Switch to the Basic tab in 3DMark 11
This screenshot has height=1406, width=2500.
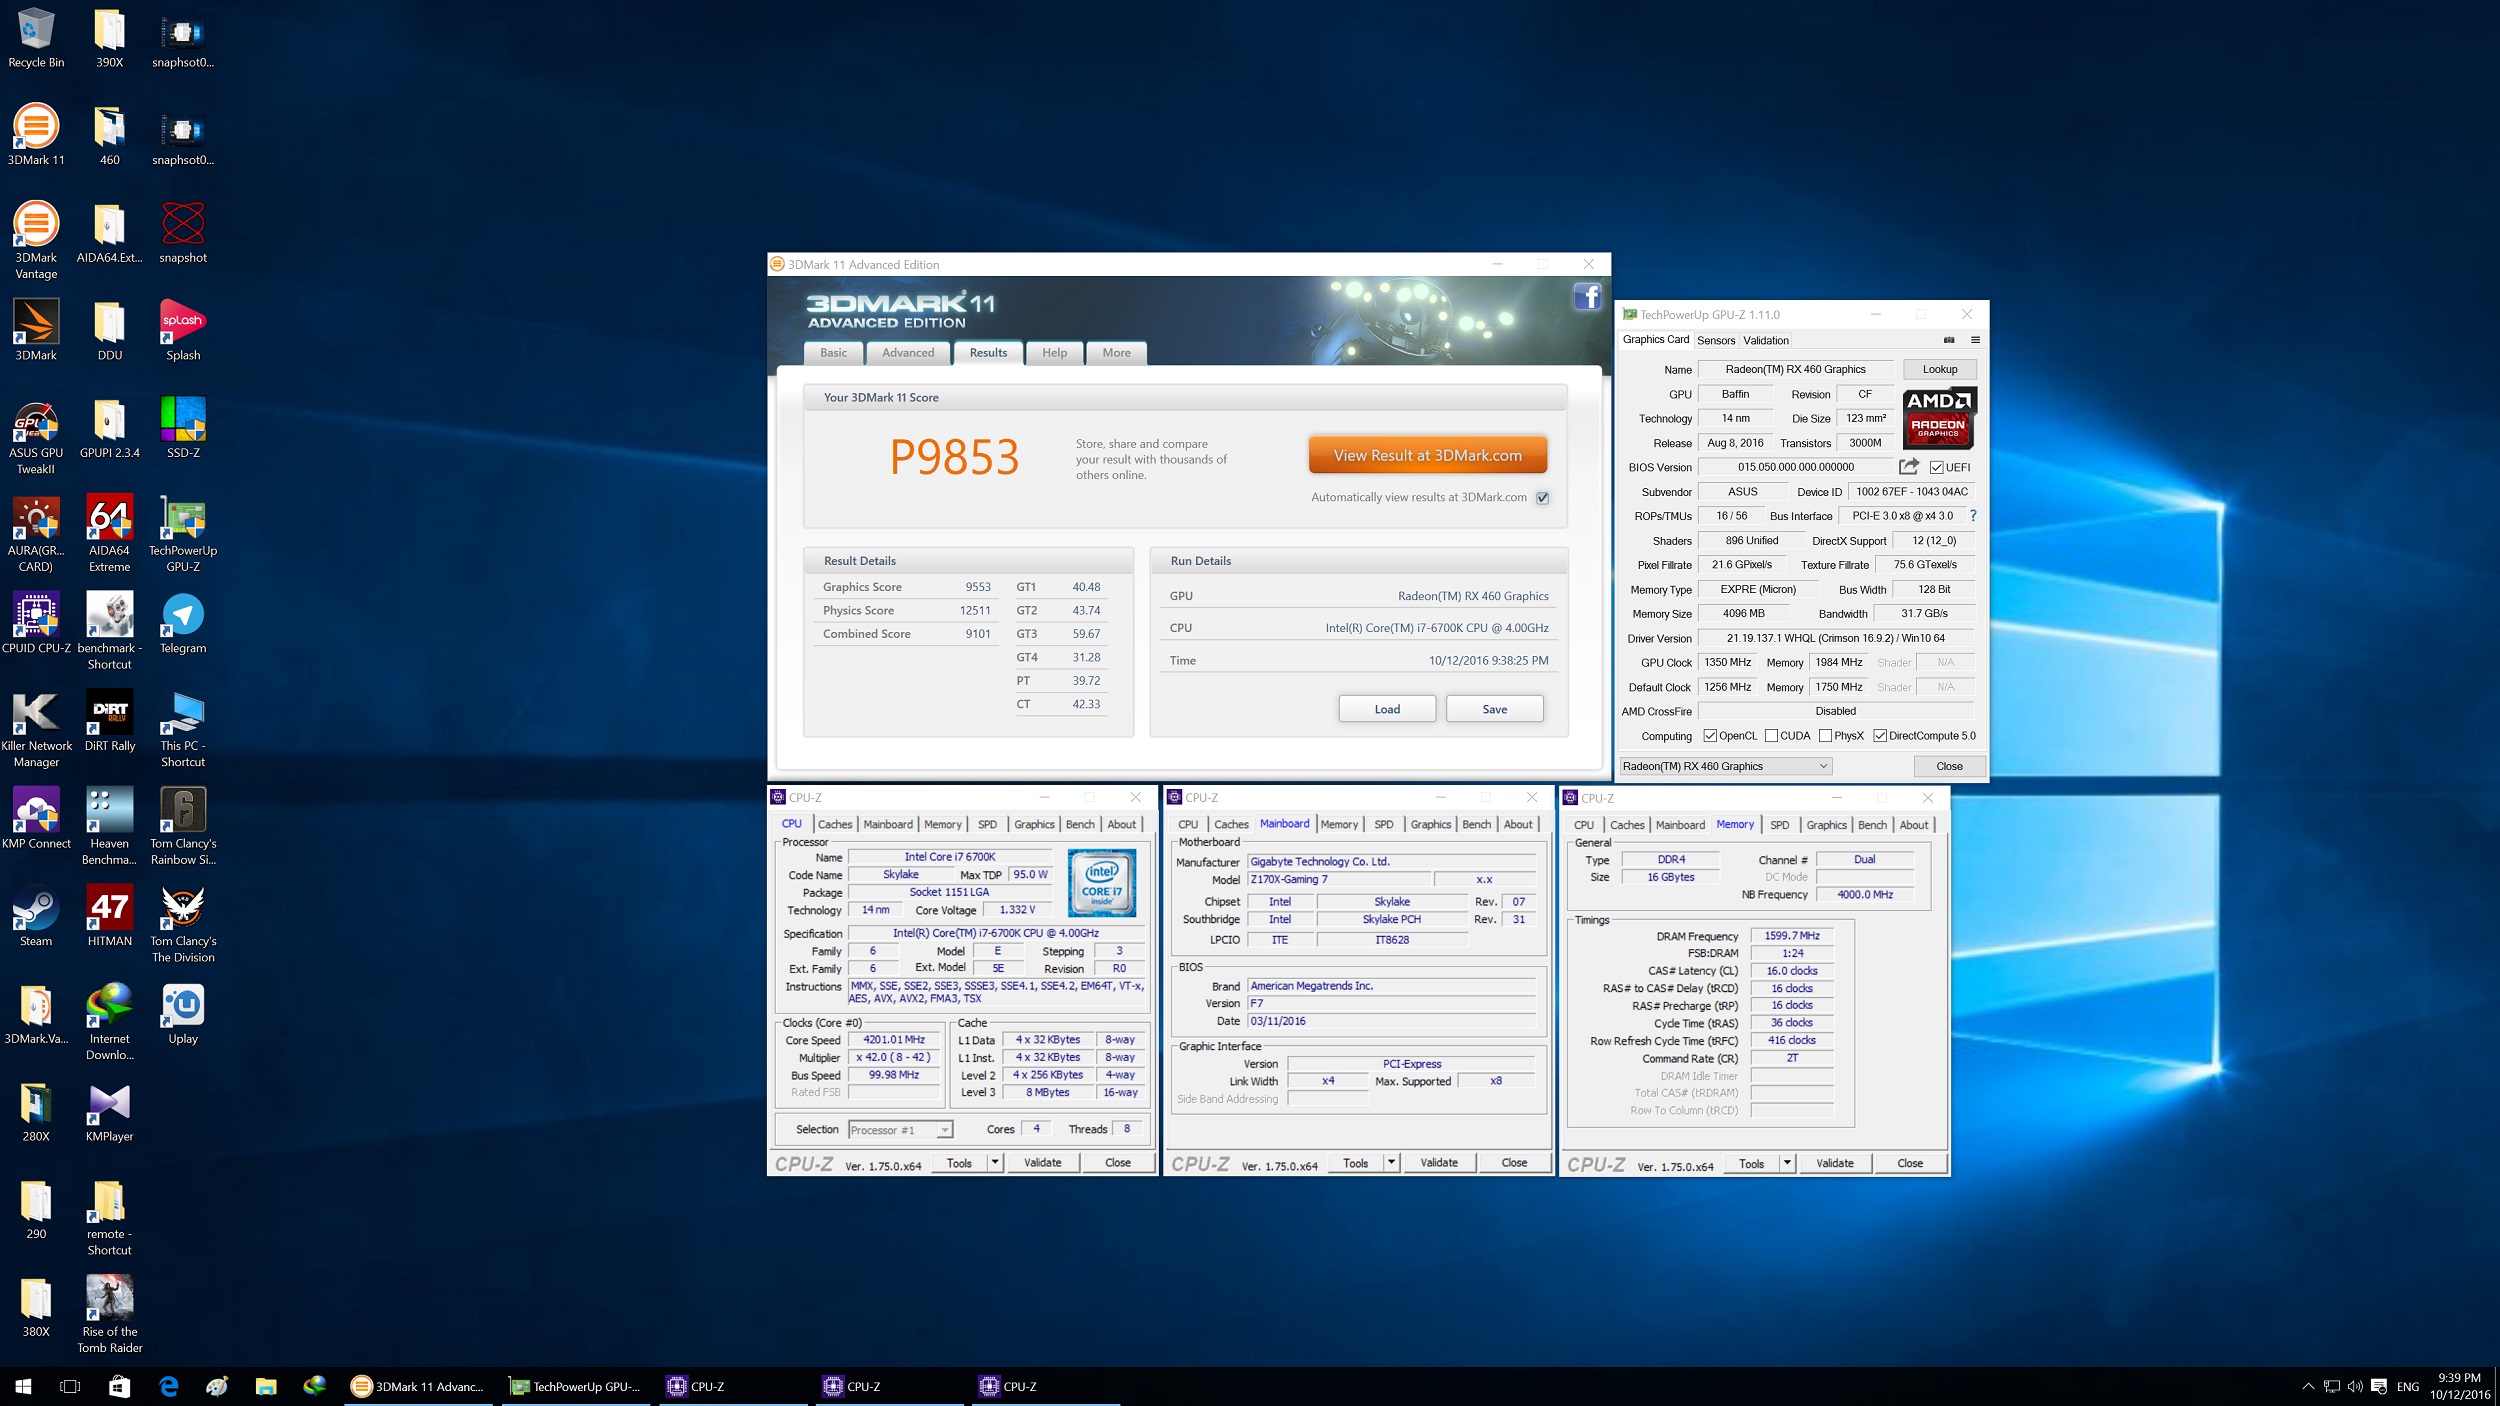pos(833,353)
